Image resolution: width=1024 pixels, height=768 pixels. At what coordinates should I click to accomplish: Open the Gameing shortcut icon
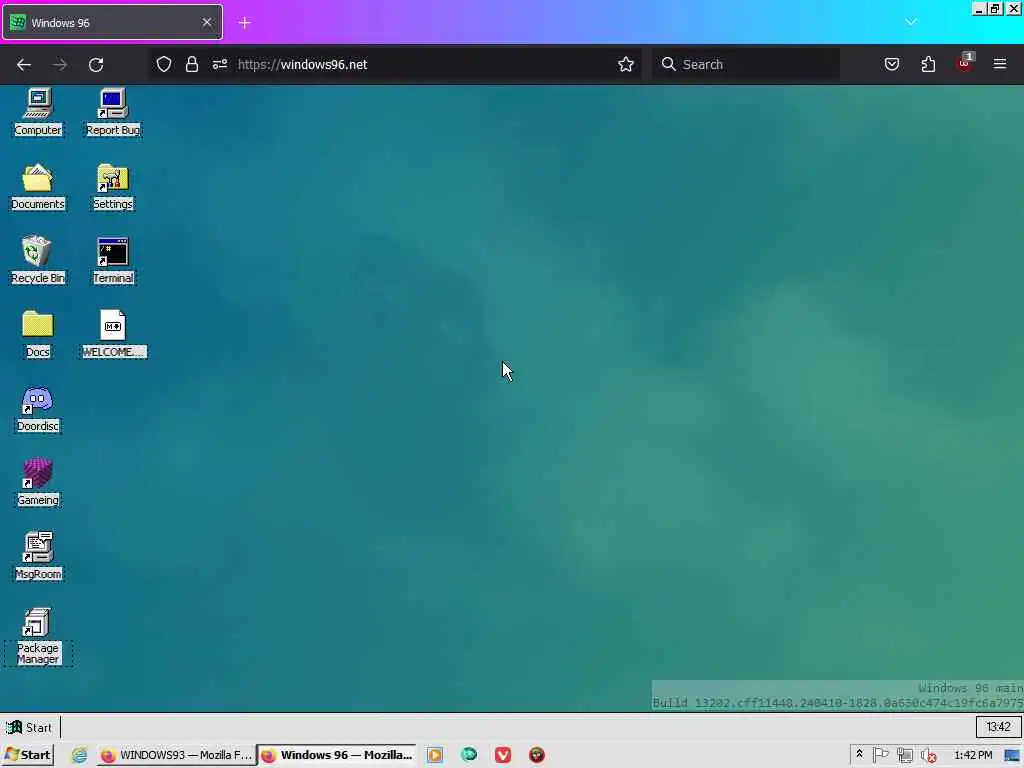click(x=38, y=482)
